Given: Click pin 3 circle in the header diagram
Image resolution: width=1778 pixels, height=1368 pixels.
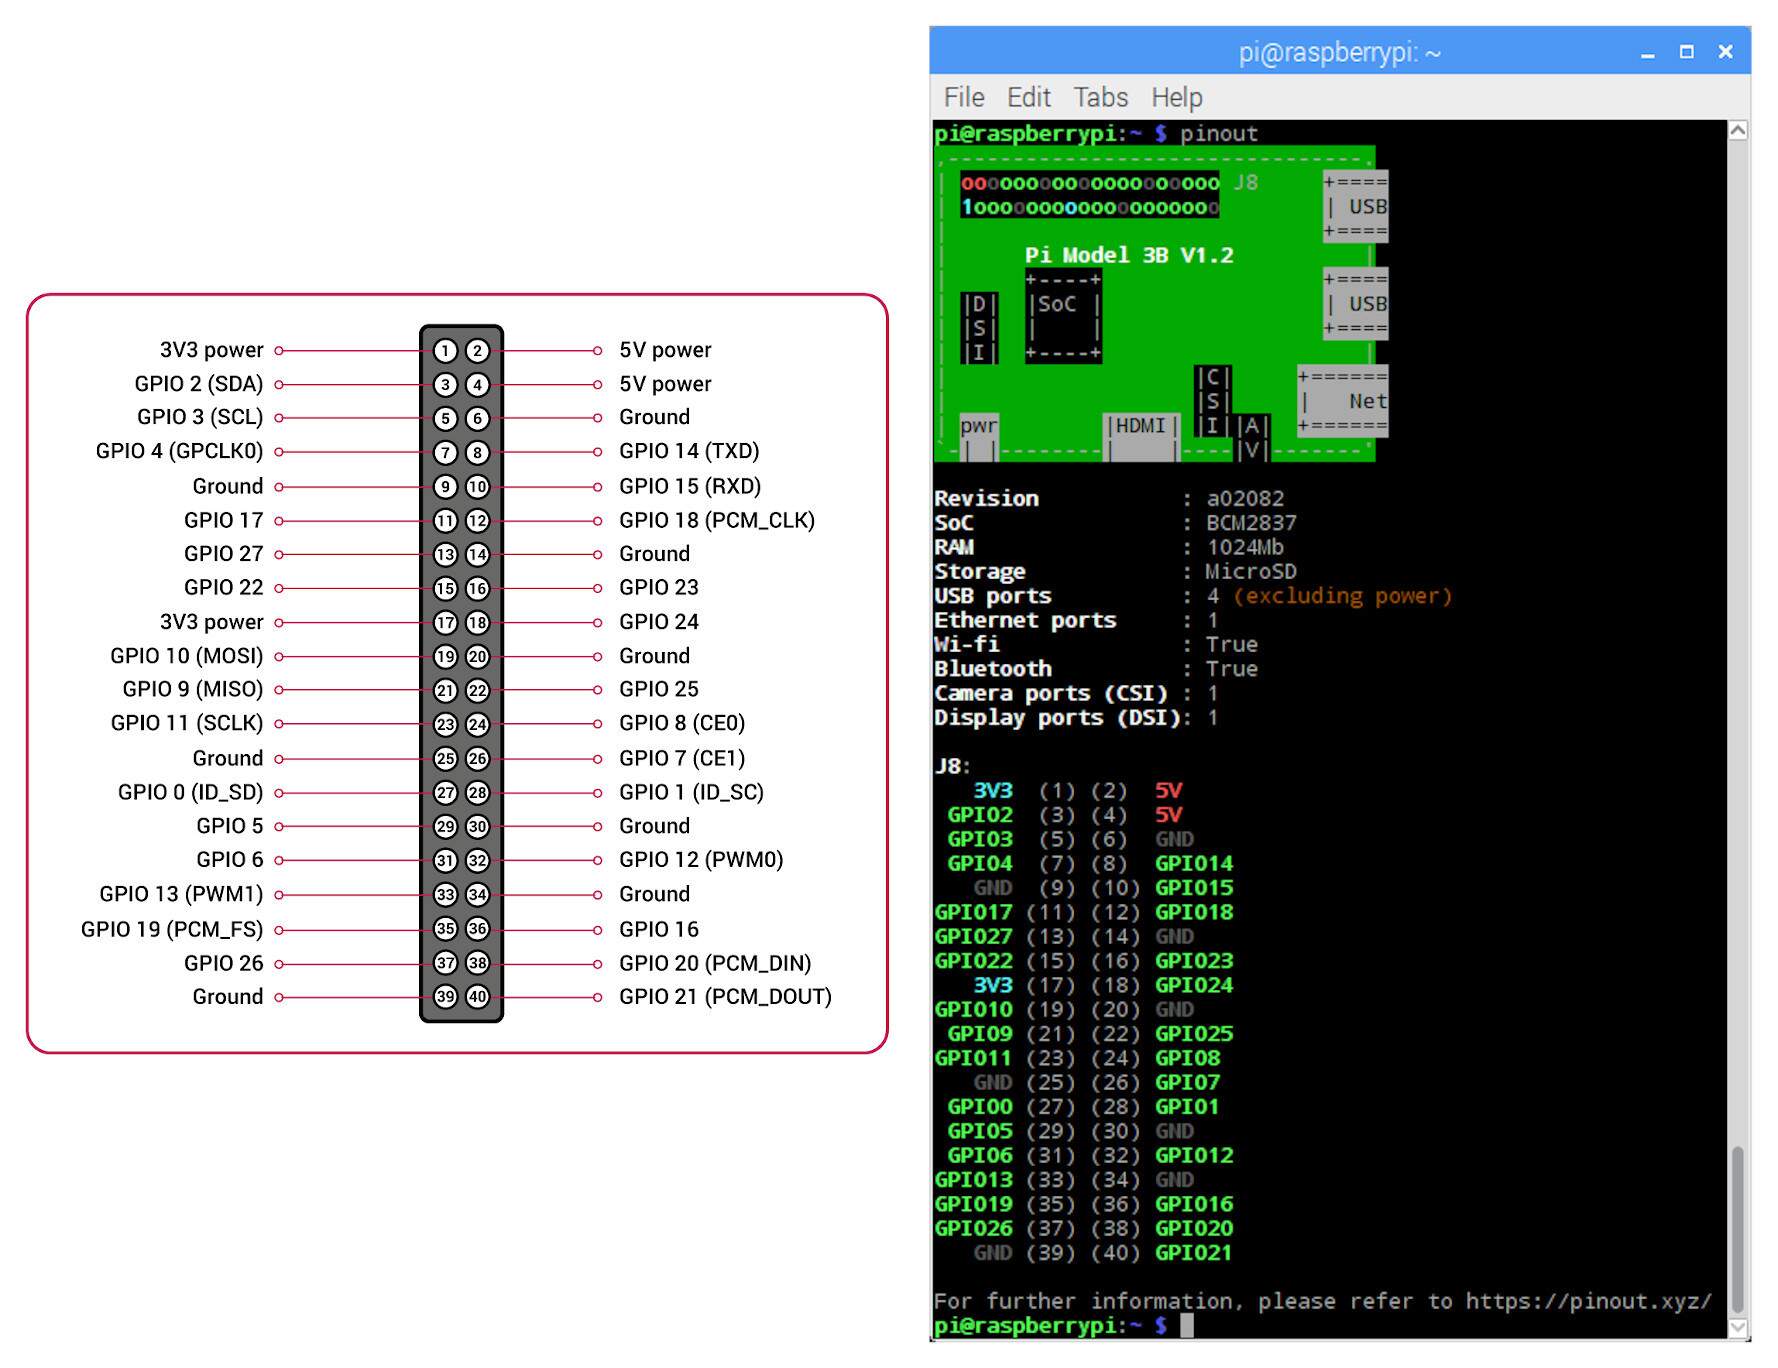Looking at the screenshot, I should click(445, 385).
